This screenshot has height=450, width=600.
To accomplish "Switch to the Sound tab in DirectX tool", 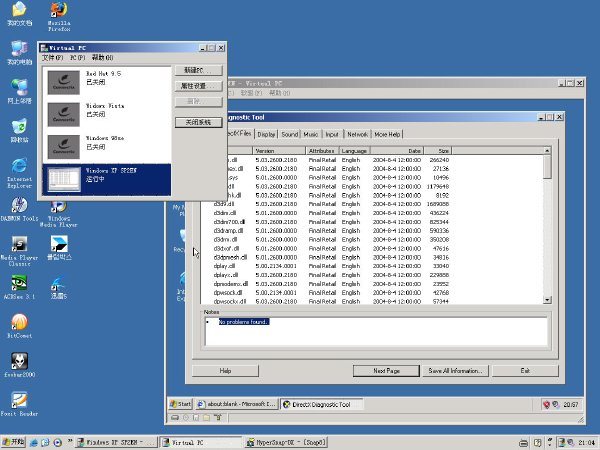I will (290, 134).
